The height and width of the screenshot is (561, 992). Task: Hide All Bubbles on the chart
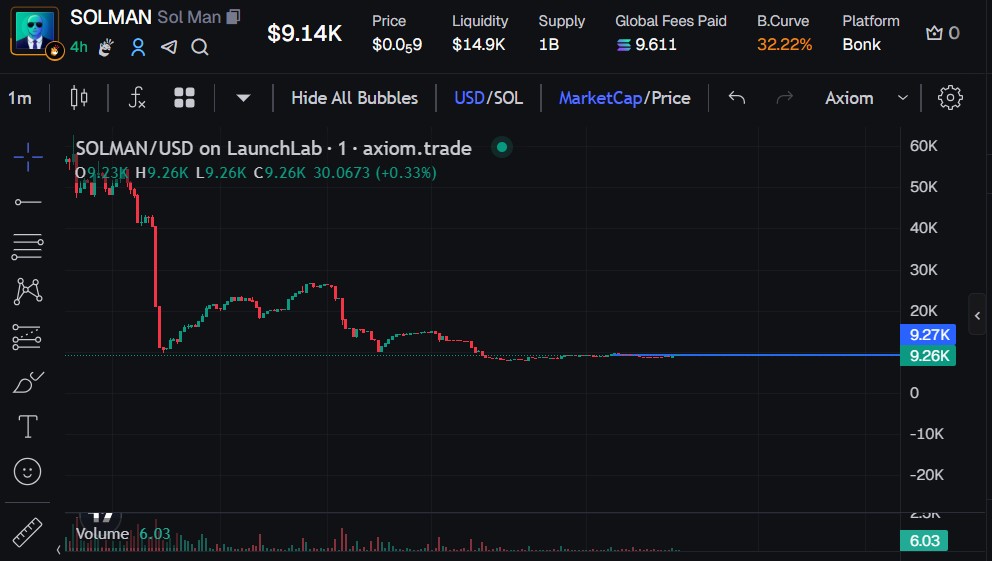tap(354, 98)
